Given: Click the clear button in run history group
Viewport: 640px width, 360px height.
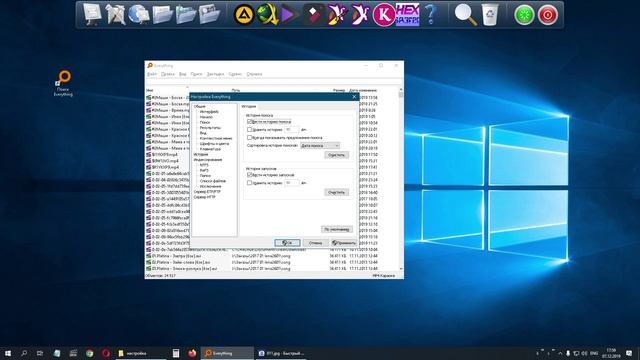Looking at the screenshot, I should point(337,192).
